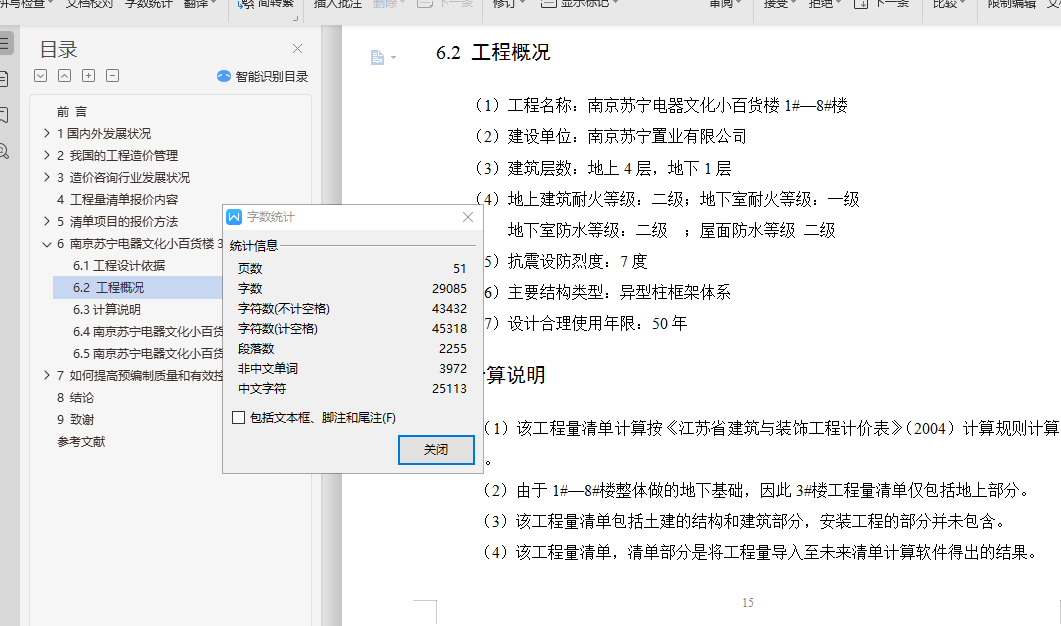Select 8 结论 in the outline
The image size is (1061, 626).
click(75, 397)
